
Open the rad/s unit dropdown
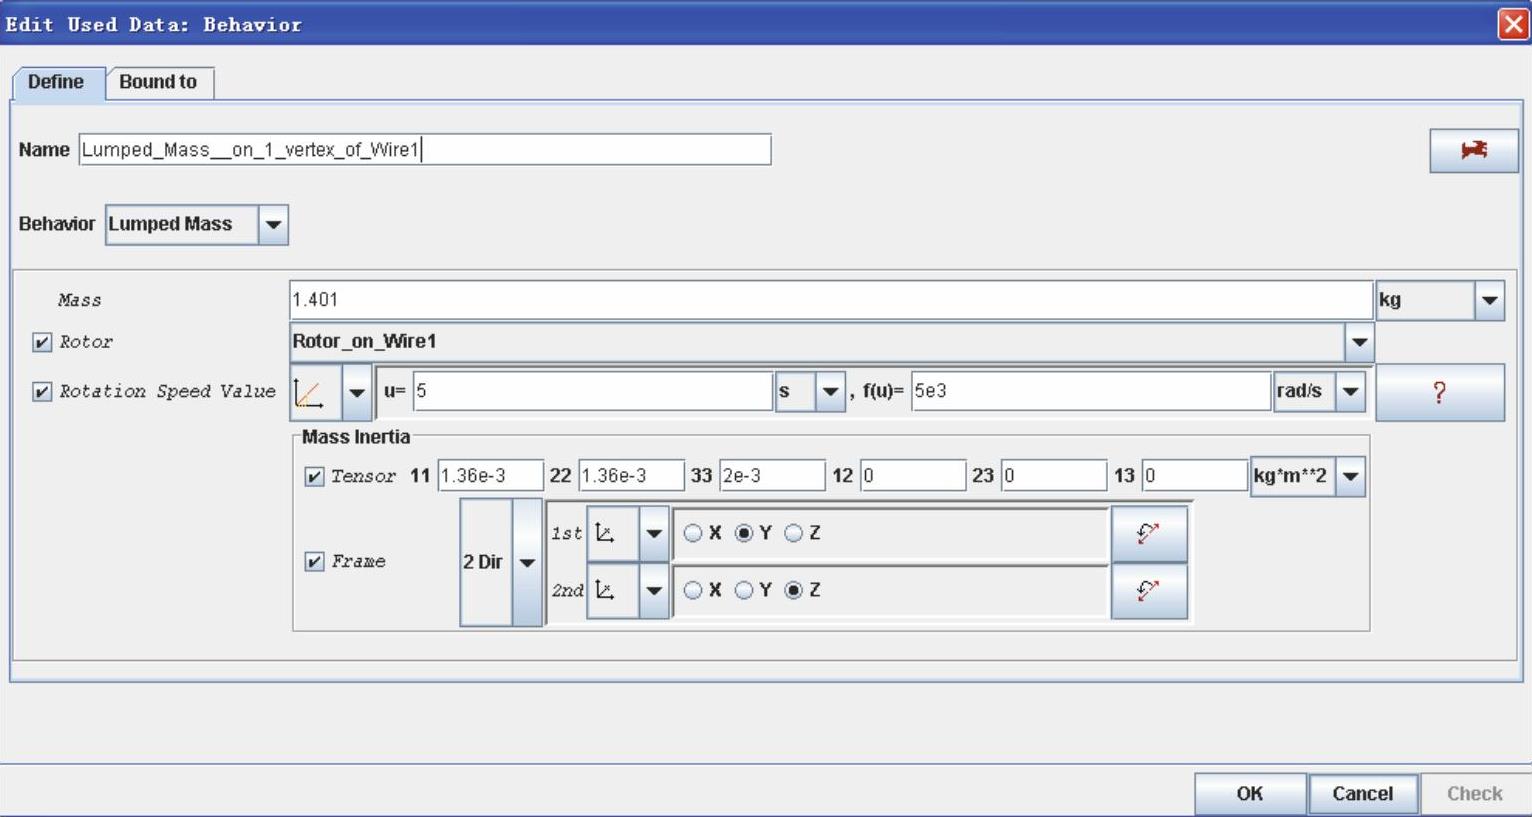click(x=1350, y=391)
